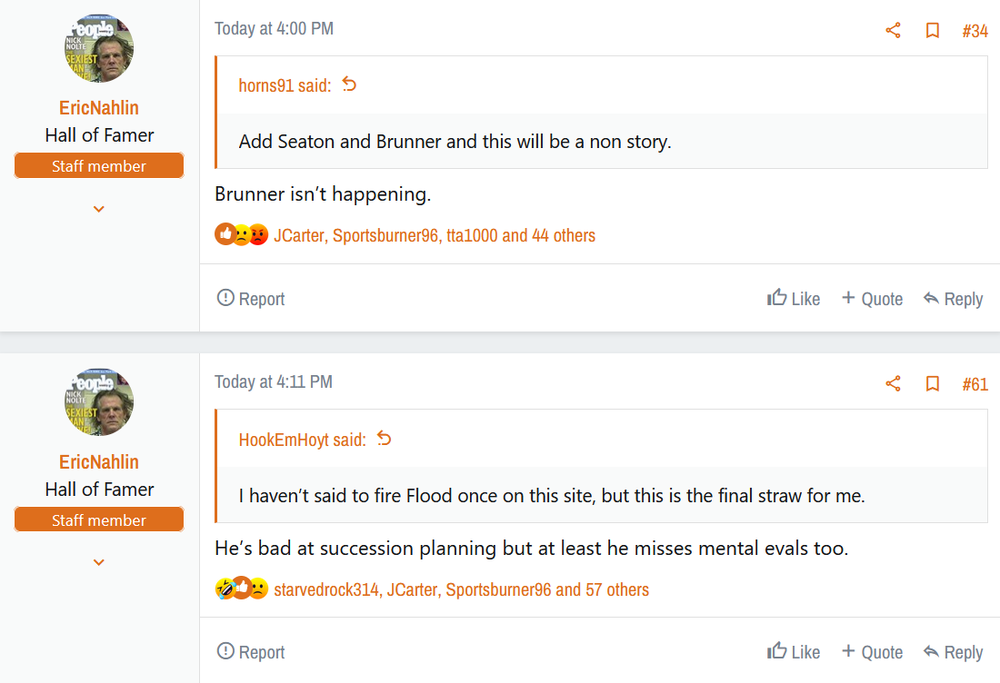Like the 'Brunner isn't happening' post
The width and height of the screenshot is (1000, 683).
pos(793,298)
